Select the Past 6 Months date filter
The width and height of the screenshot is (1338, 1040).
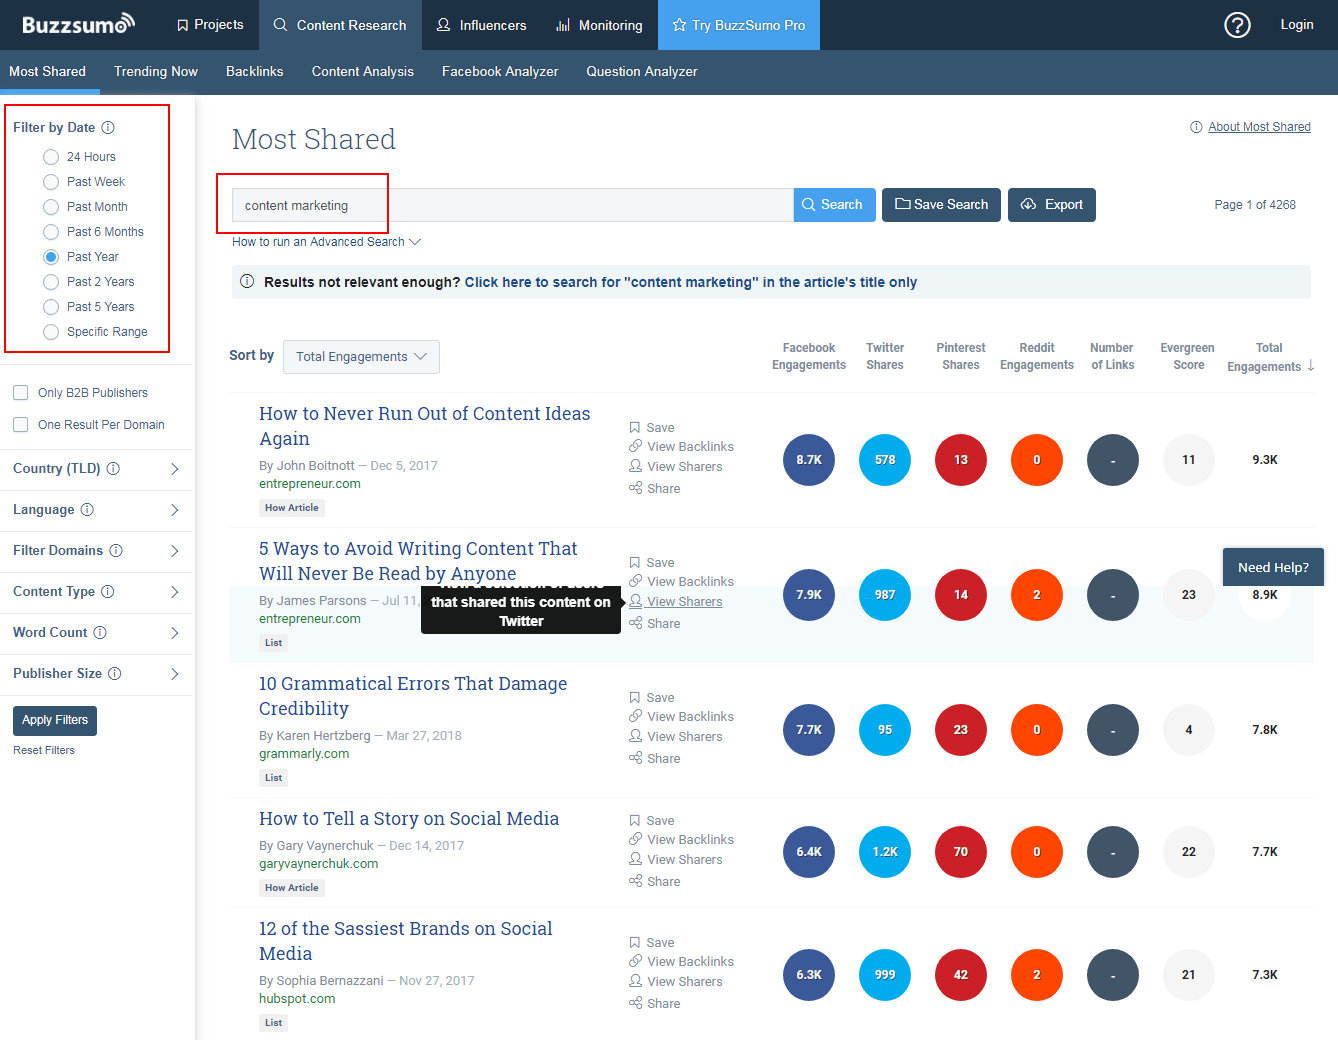point(51,232)
